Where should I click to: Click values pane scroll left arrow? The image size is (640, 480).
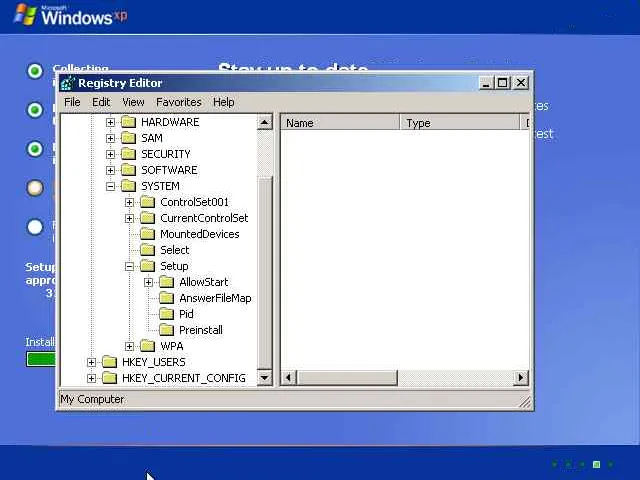289,378
